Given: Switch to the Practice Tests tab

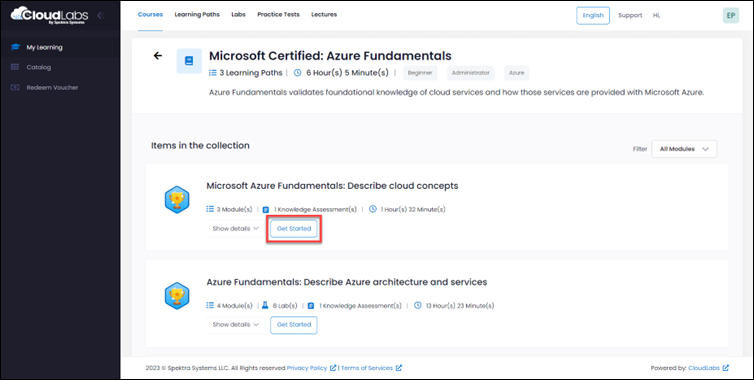Looking at the screenshot, I should pyautogui.click(x=278, y=14).
